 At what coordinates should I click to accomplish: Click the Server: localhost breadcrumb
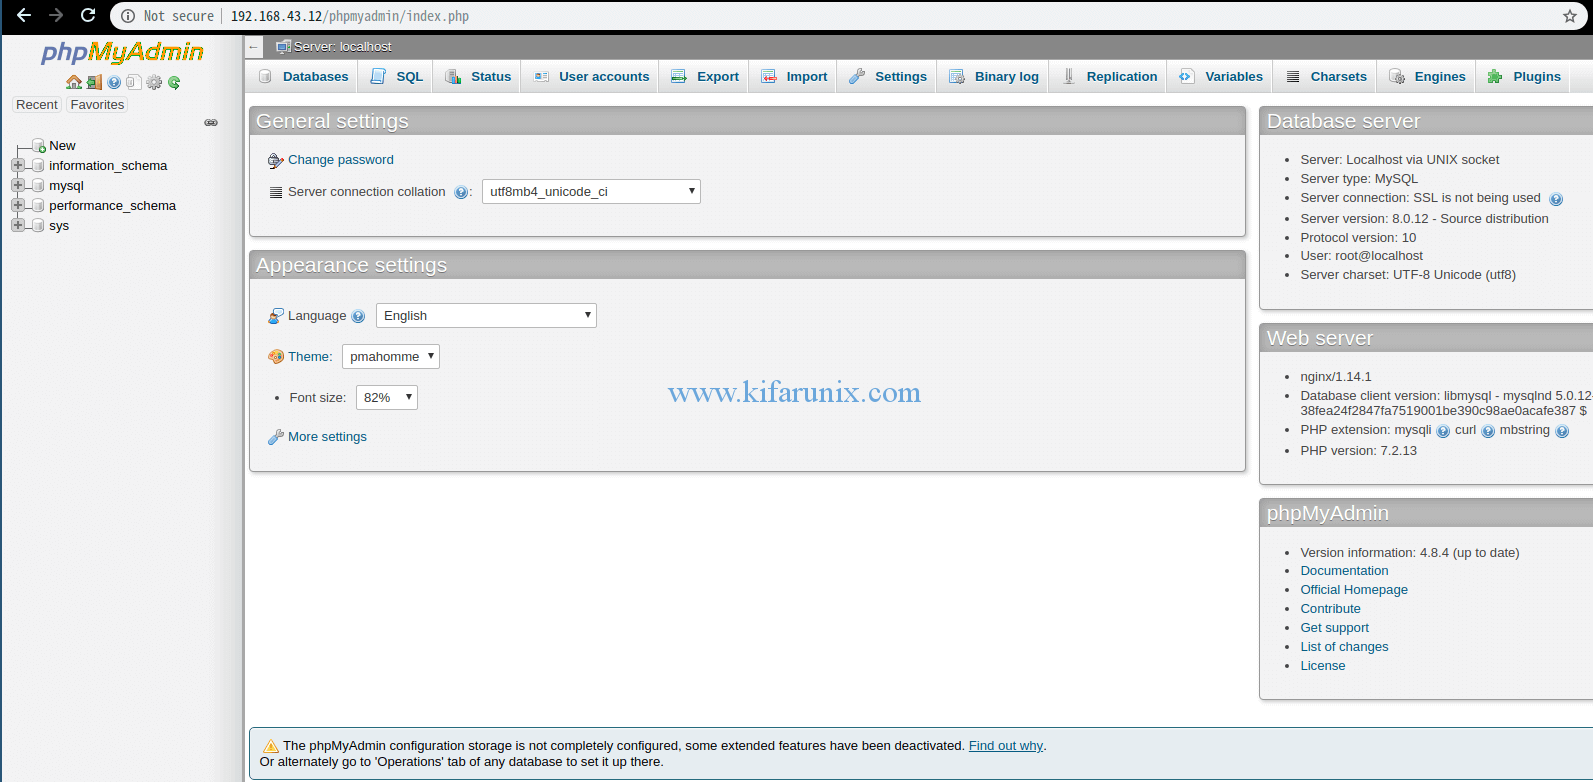(342, 47)
